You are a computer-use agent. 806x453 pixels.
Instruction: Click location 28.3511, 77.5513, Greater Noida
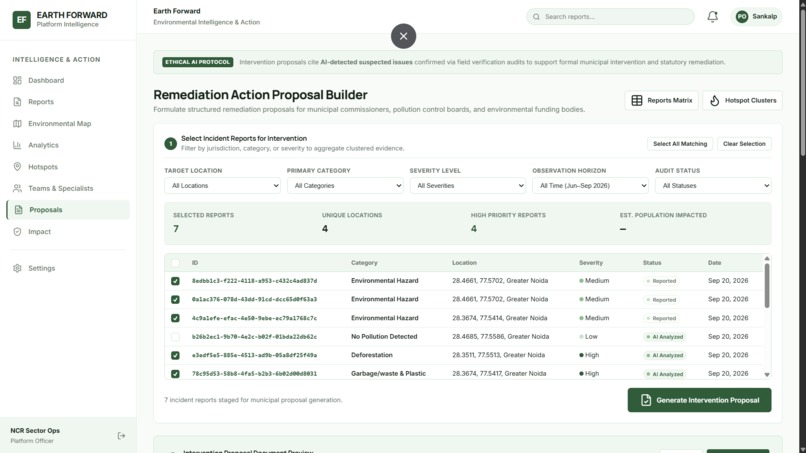point(498,355)
